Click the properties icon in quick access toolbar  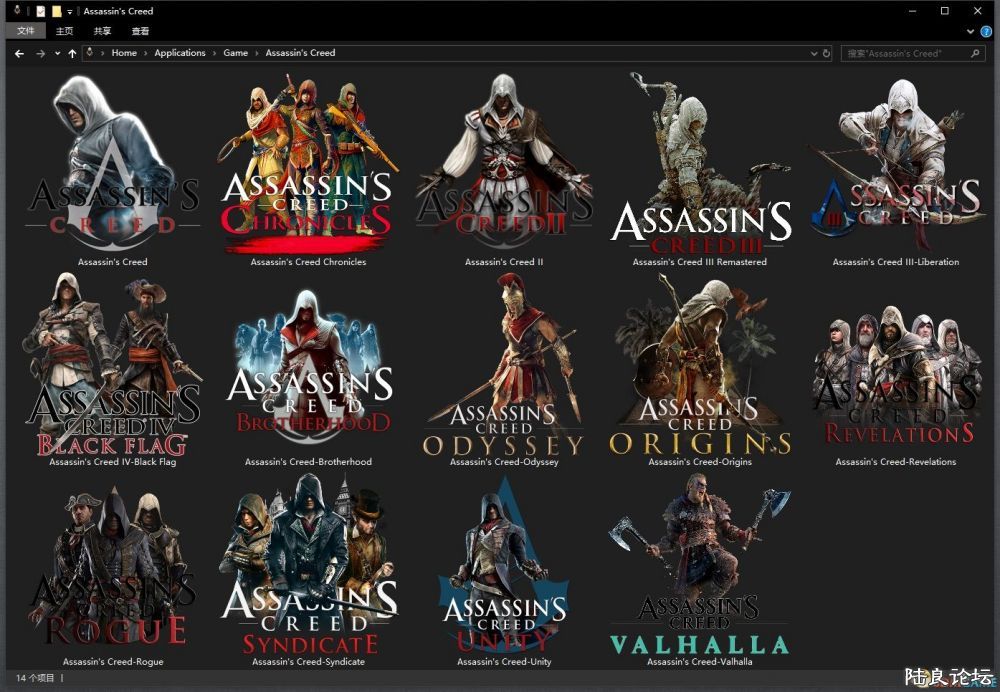point(41,11)
